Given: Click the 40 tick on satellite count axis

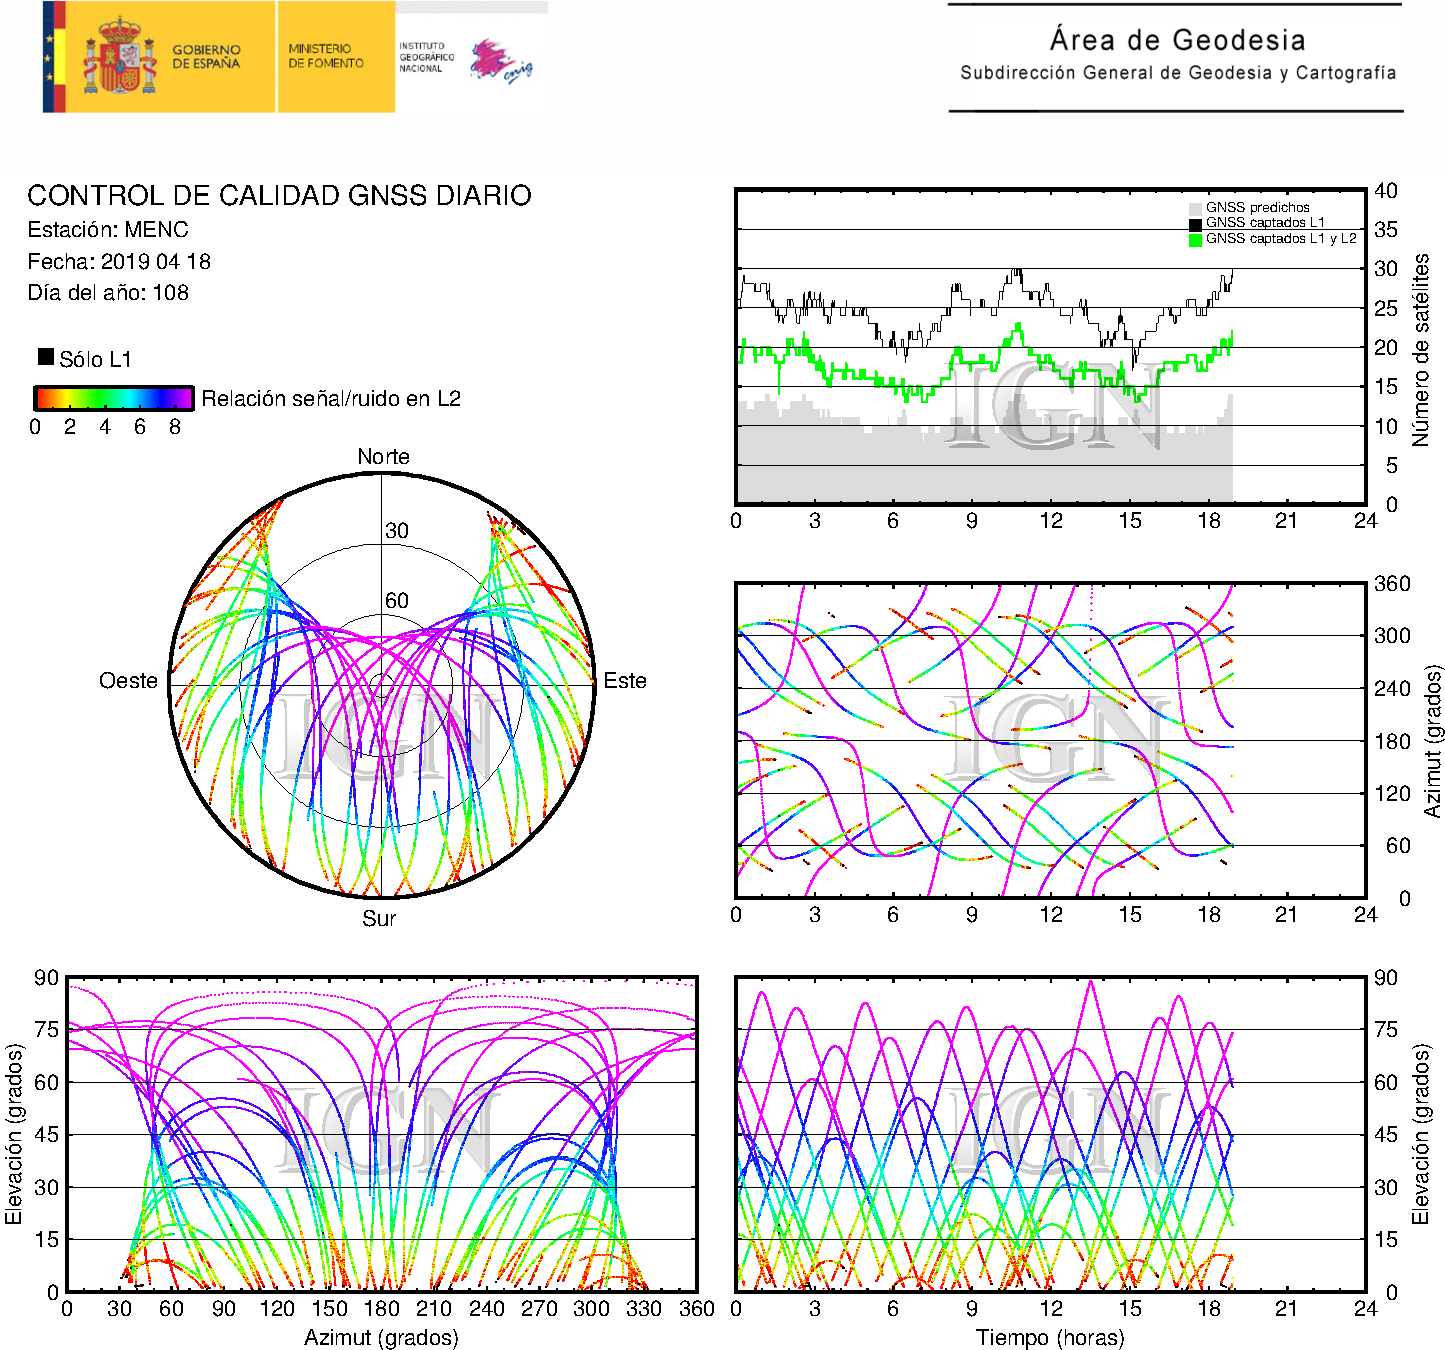Looking at the screenshot, I should (x=1386, y=191).
